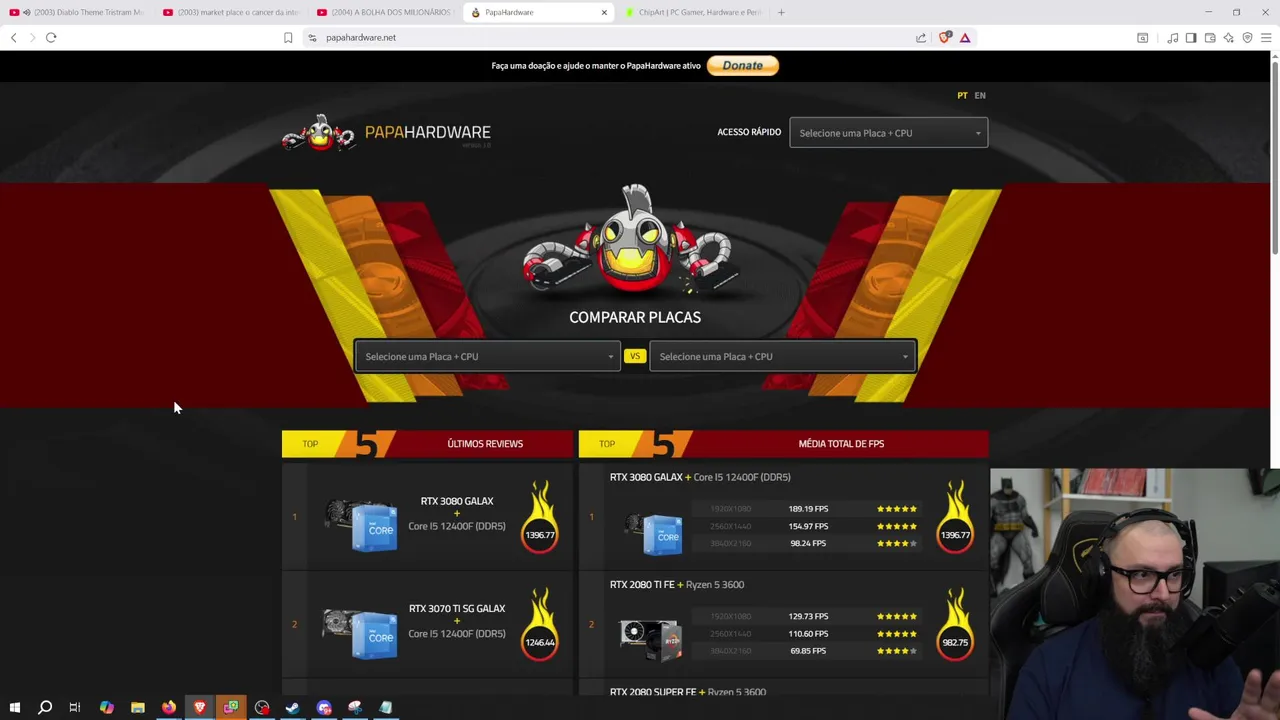Click RTX 2080 TI FE thumbnail image

tap(651, 641)
